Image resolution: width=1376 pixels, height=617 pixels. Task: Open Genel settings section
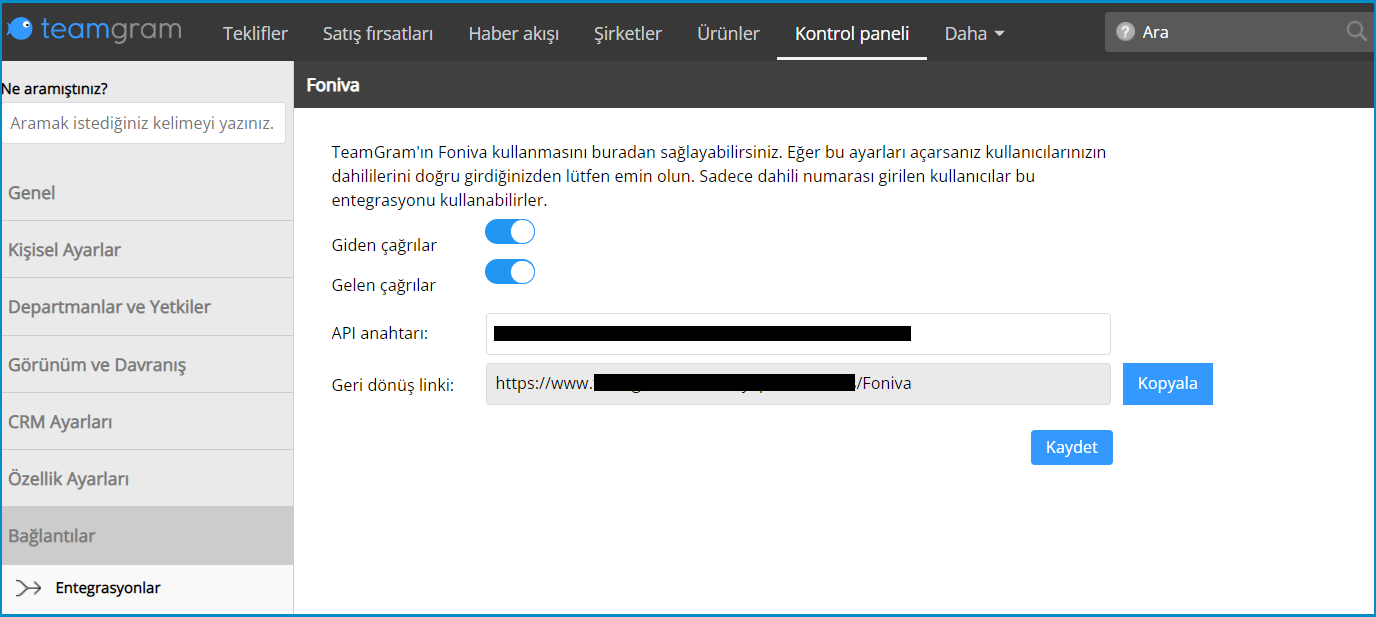tap(146, 193)
